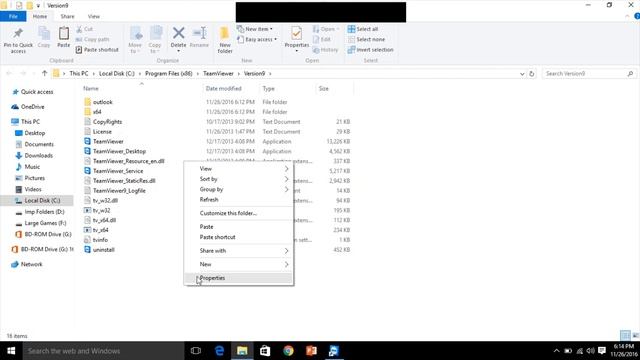The height and width of the screenshot is (360, 640).
Task: Click the ribbon Open button
Action: (326, 29)
